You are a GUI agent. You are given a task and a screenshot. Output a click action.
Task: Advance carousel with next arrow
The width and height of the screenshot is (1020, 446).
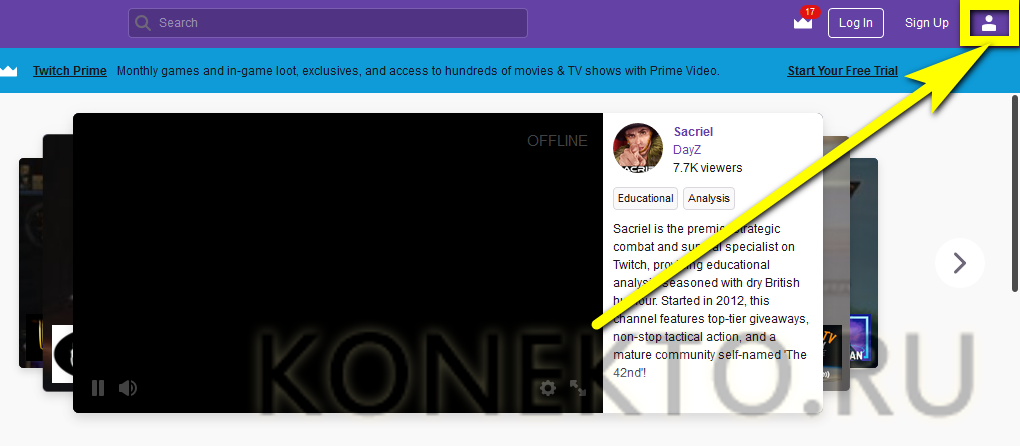960,263
